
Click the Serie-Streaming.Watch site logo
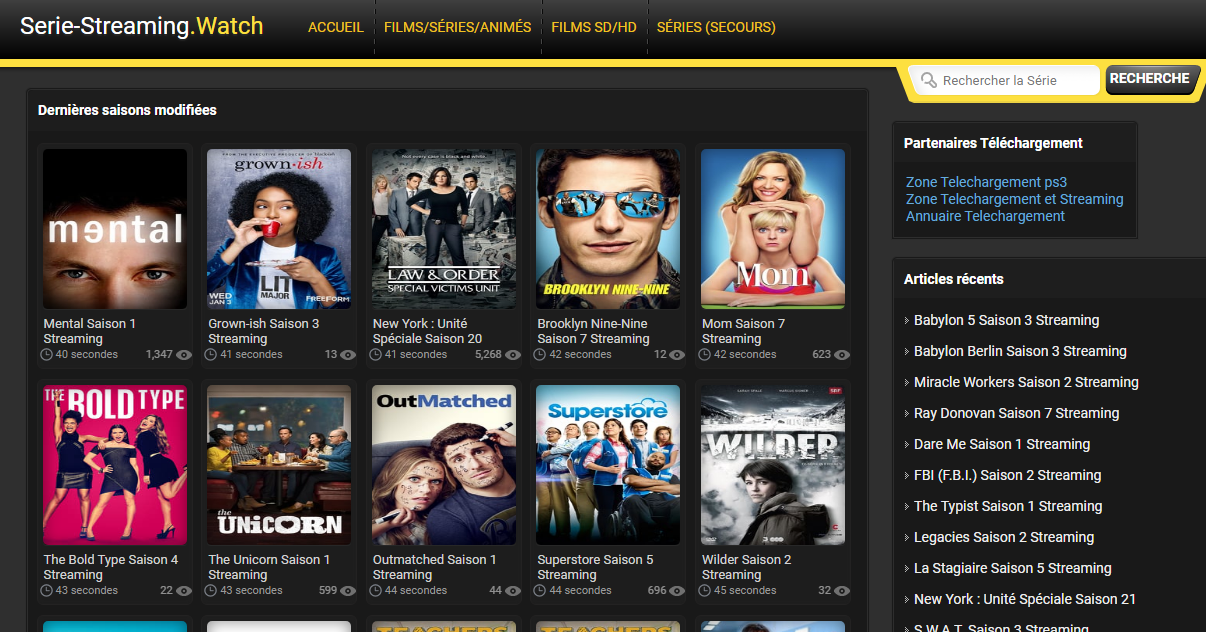coord(142,26)
